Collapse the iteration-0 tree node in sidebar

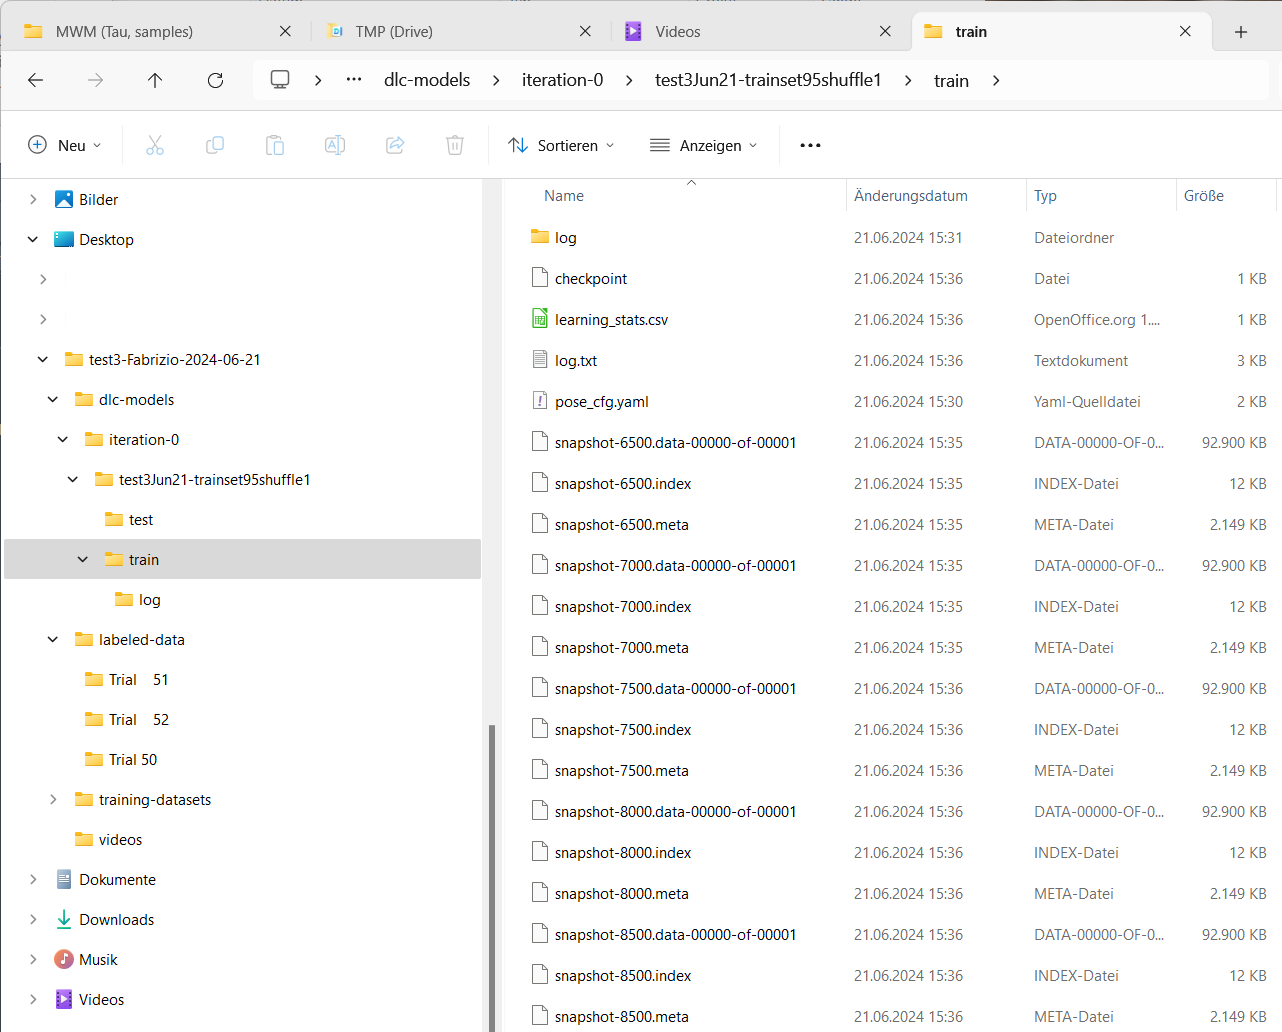tap(63, 439)
